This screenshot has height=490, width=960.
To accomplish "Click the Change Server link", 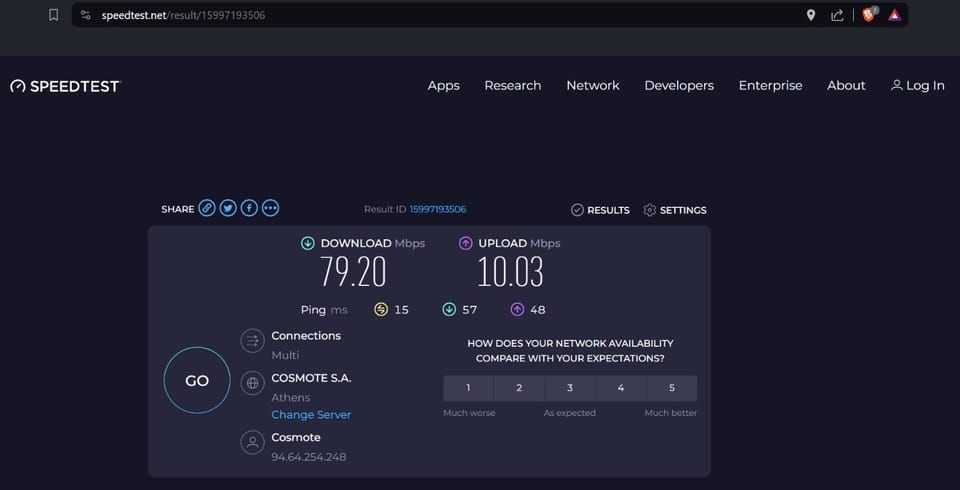I will 311,415.
